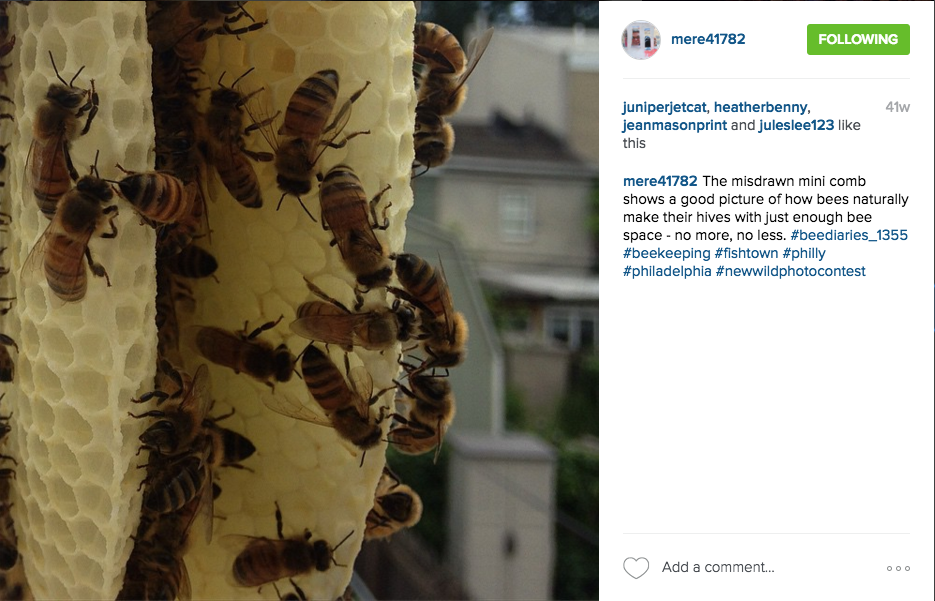
Task: Open caption author mere41782 link
Action: tap(660, 181)
